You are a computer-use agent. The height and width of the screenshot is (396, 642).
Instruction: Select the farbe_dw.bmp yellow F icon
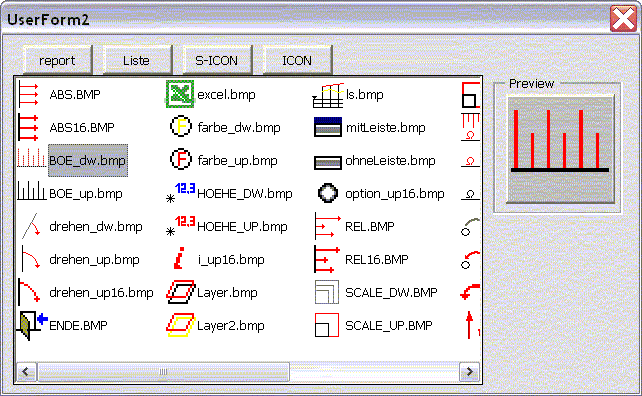pyautogui.click(x=181, y=127)
